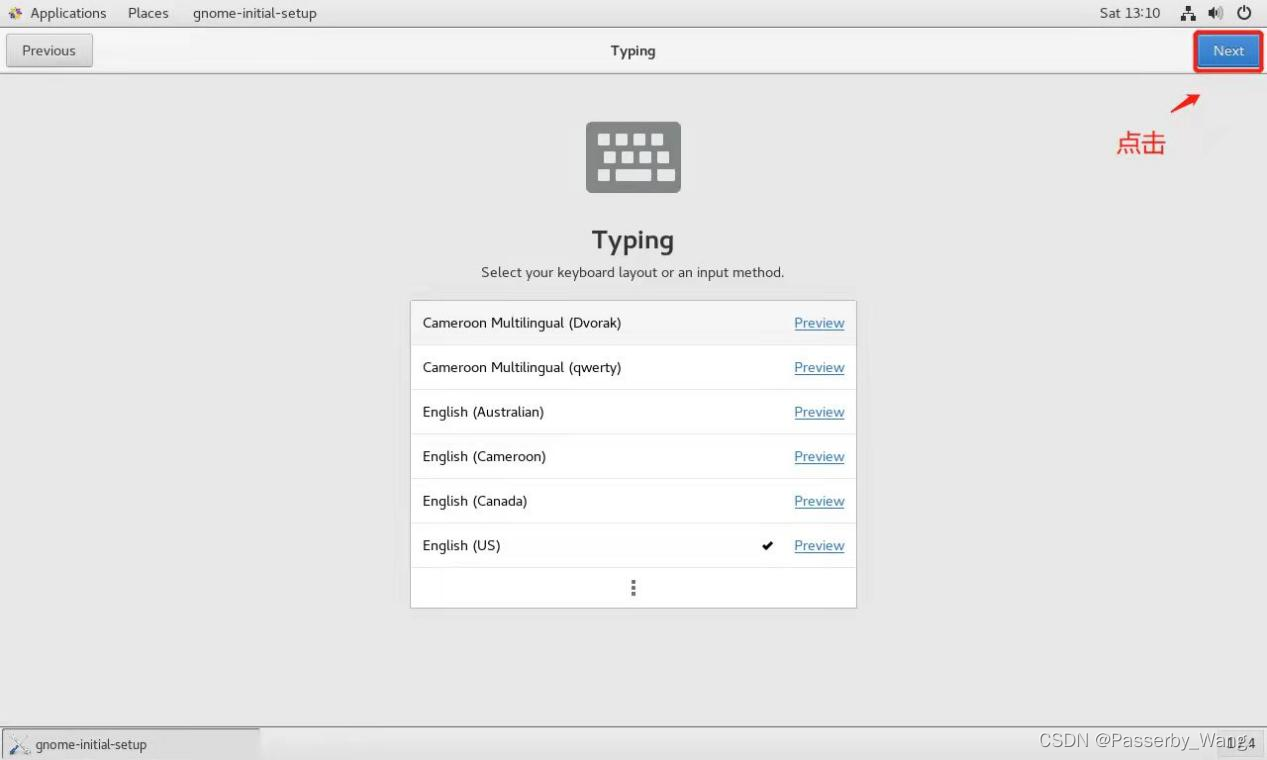This screenshot has width=1267, height=760.
Task: Click the checkmark next to English (US)
Action: (767, 545)
